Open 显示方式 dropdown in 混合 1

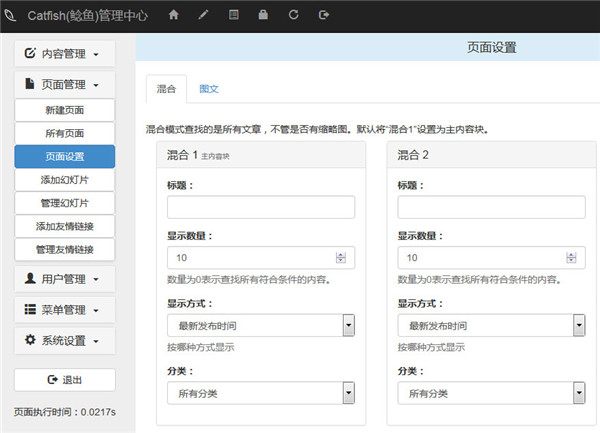[x=260, y=326]
